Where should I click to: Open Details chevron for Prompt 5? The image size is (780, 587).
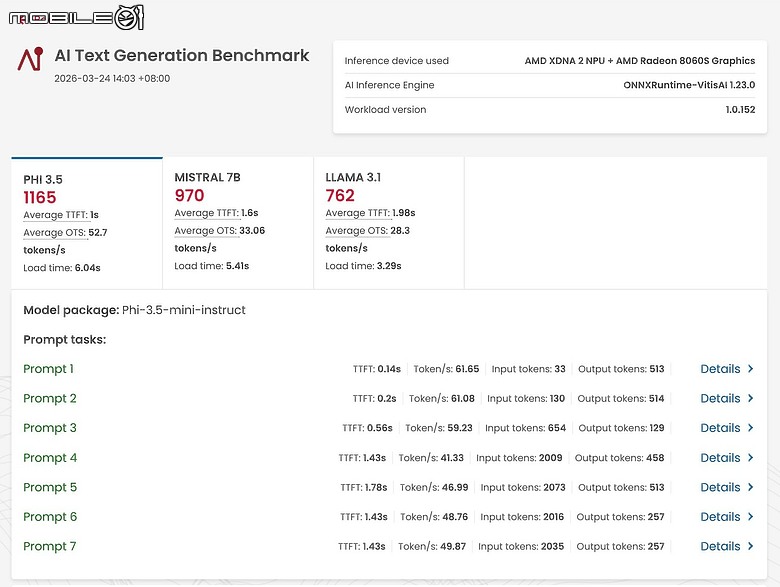tap(751, 488)
